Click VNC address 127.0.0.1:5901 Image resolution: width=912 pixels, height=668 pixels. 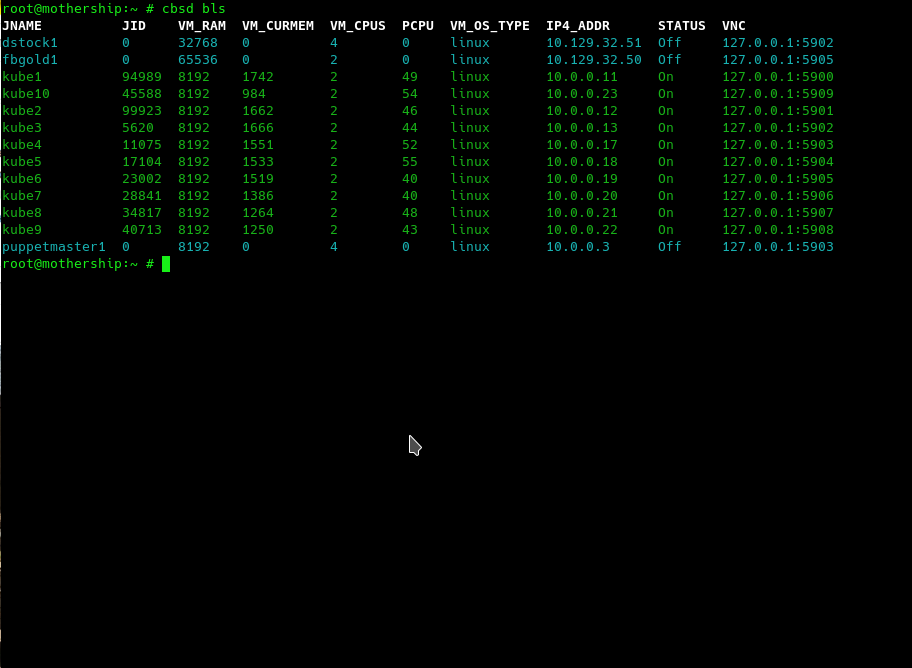(778, 111)
